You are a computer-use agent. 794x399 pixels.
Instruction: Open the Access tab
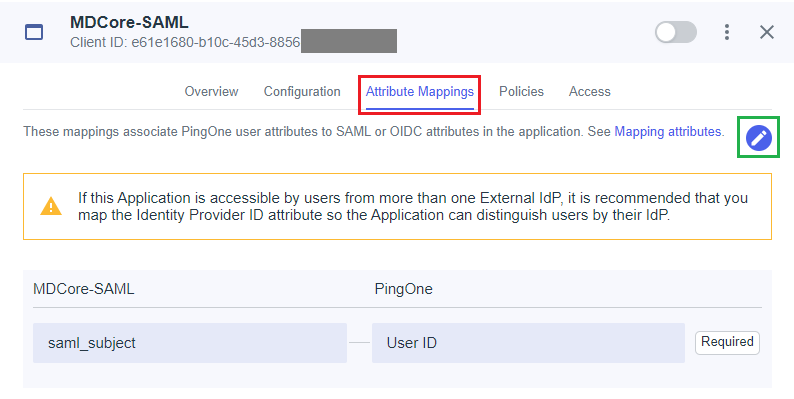click(x=589, y=92)
